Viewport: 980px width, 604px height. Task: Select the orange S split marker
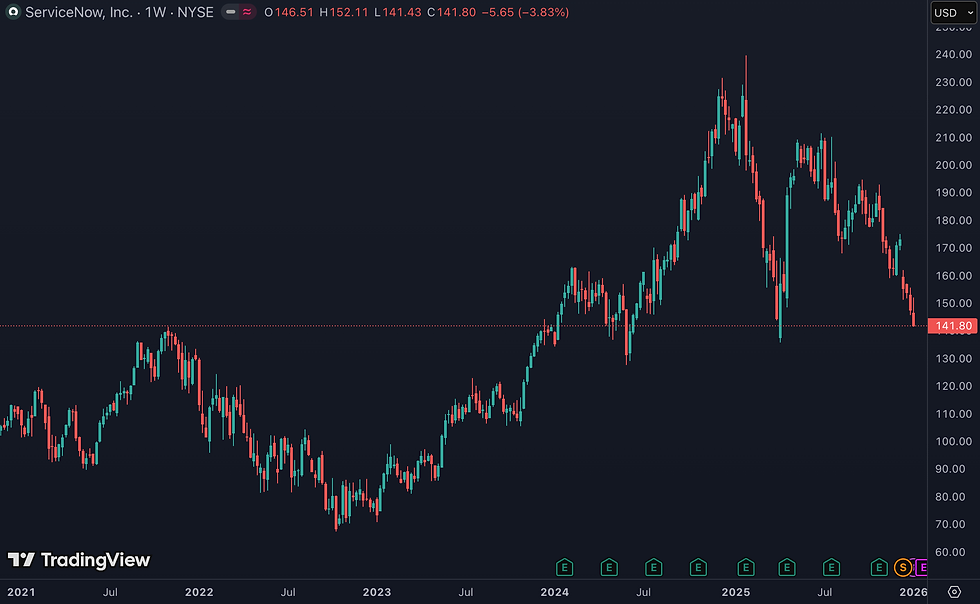point(902,568)
